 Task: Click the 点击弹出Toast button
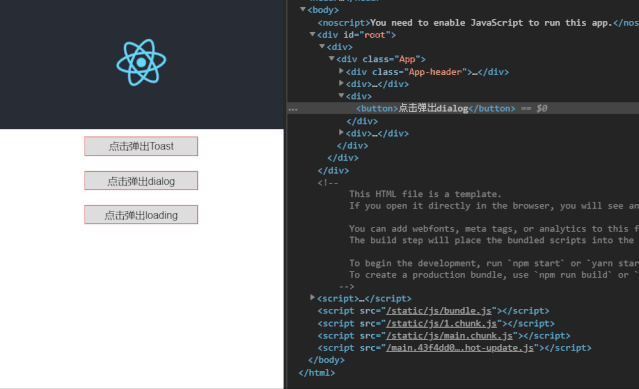(141, 146)
